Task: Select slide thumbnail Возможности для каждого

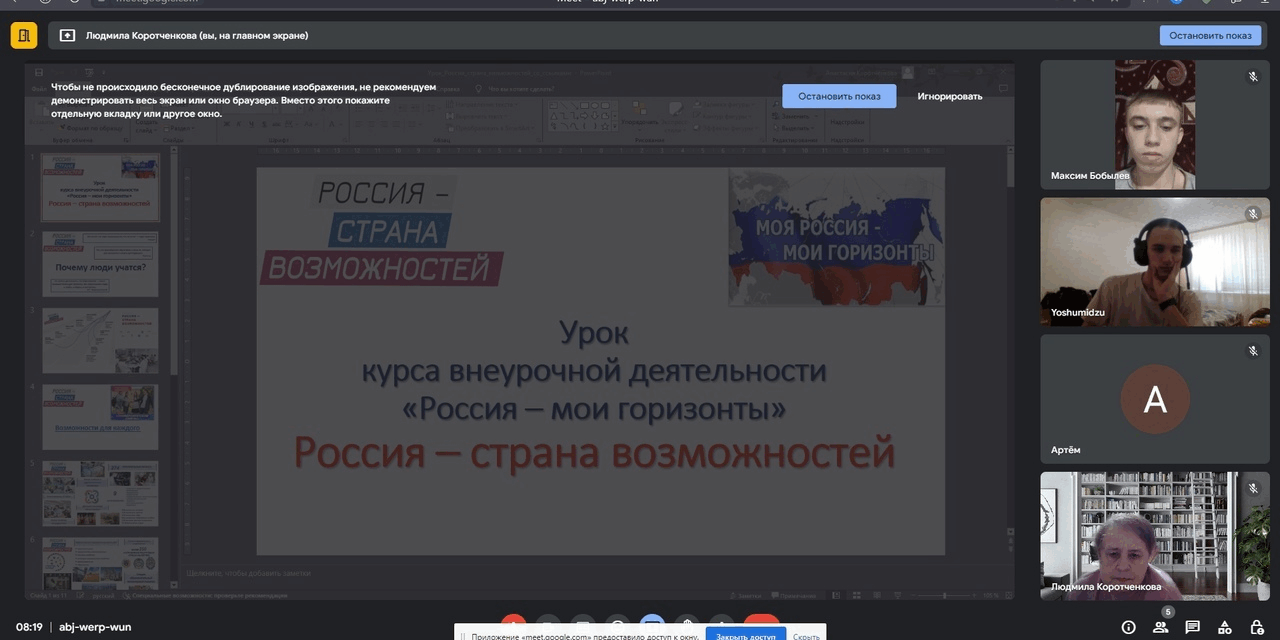Action: pos(99,417)
